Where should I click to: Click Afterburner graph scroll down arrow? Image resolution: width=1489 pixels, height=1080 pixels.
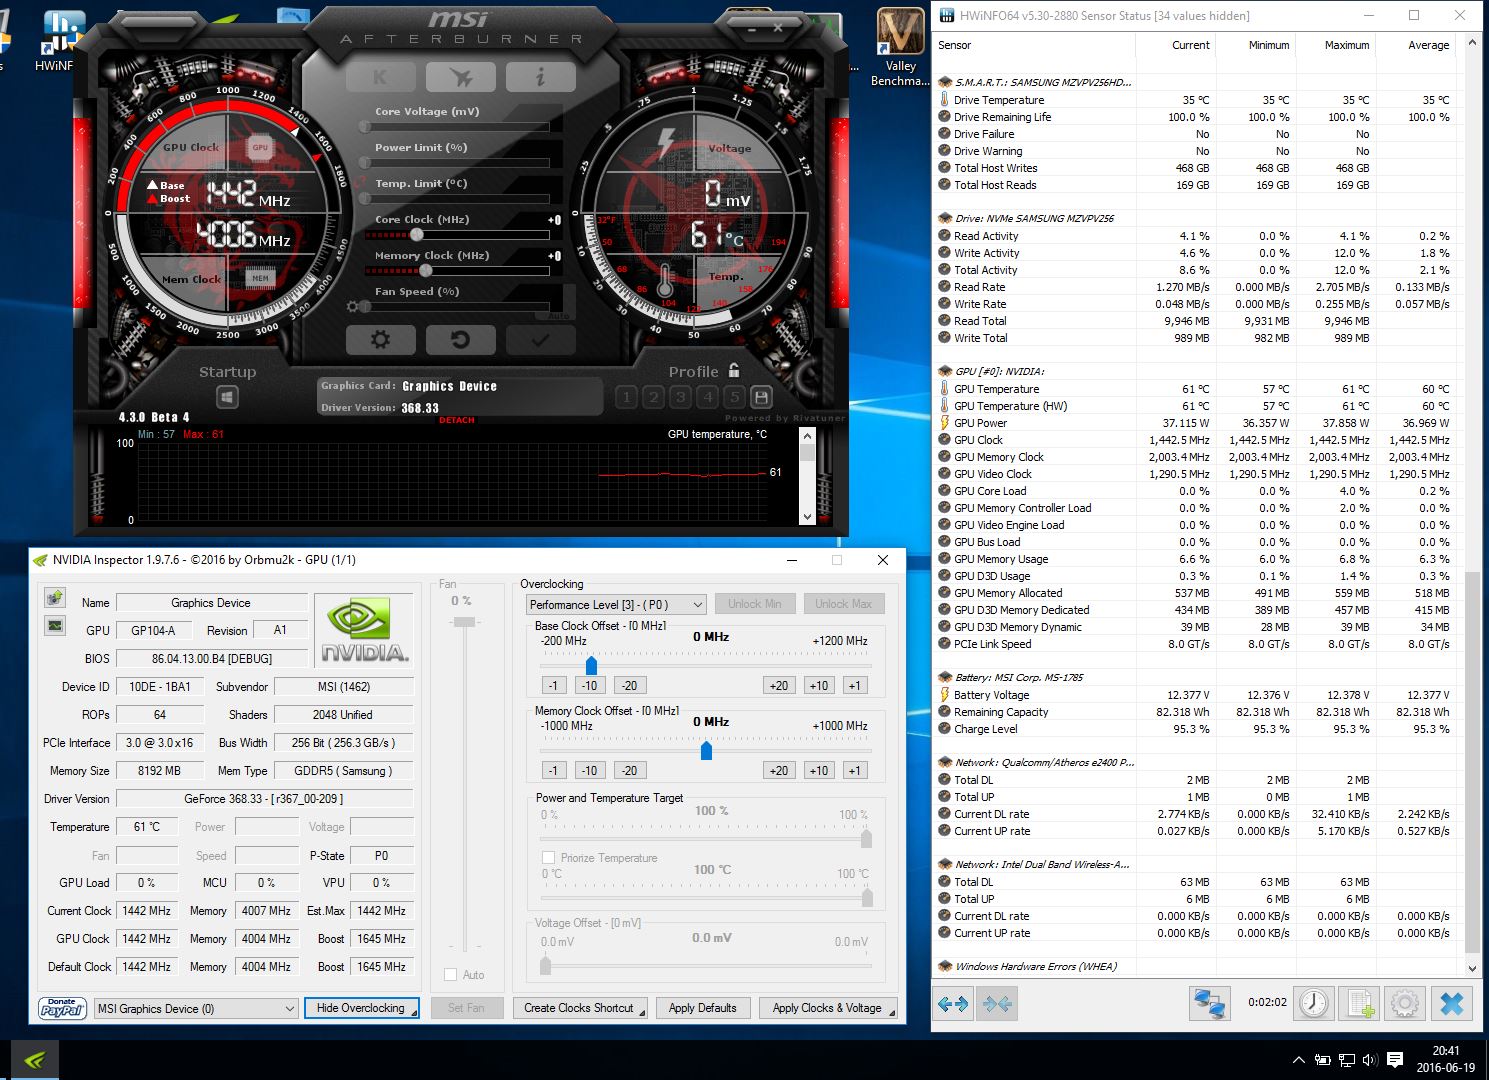[807, 517]
